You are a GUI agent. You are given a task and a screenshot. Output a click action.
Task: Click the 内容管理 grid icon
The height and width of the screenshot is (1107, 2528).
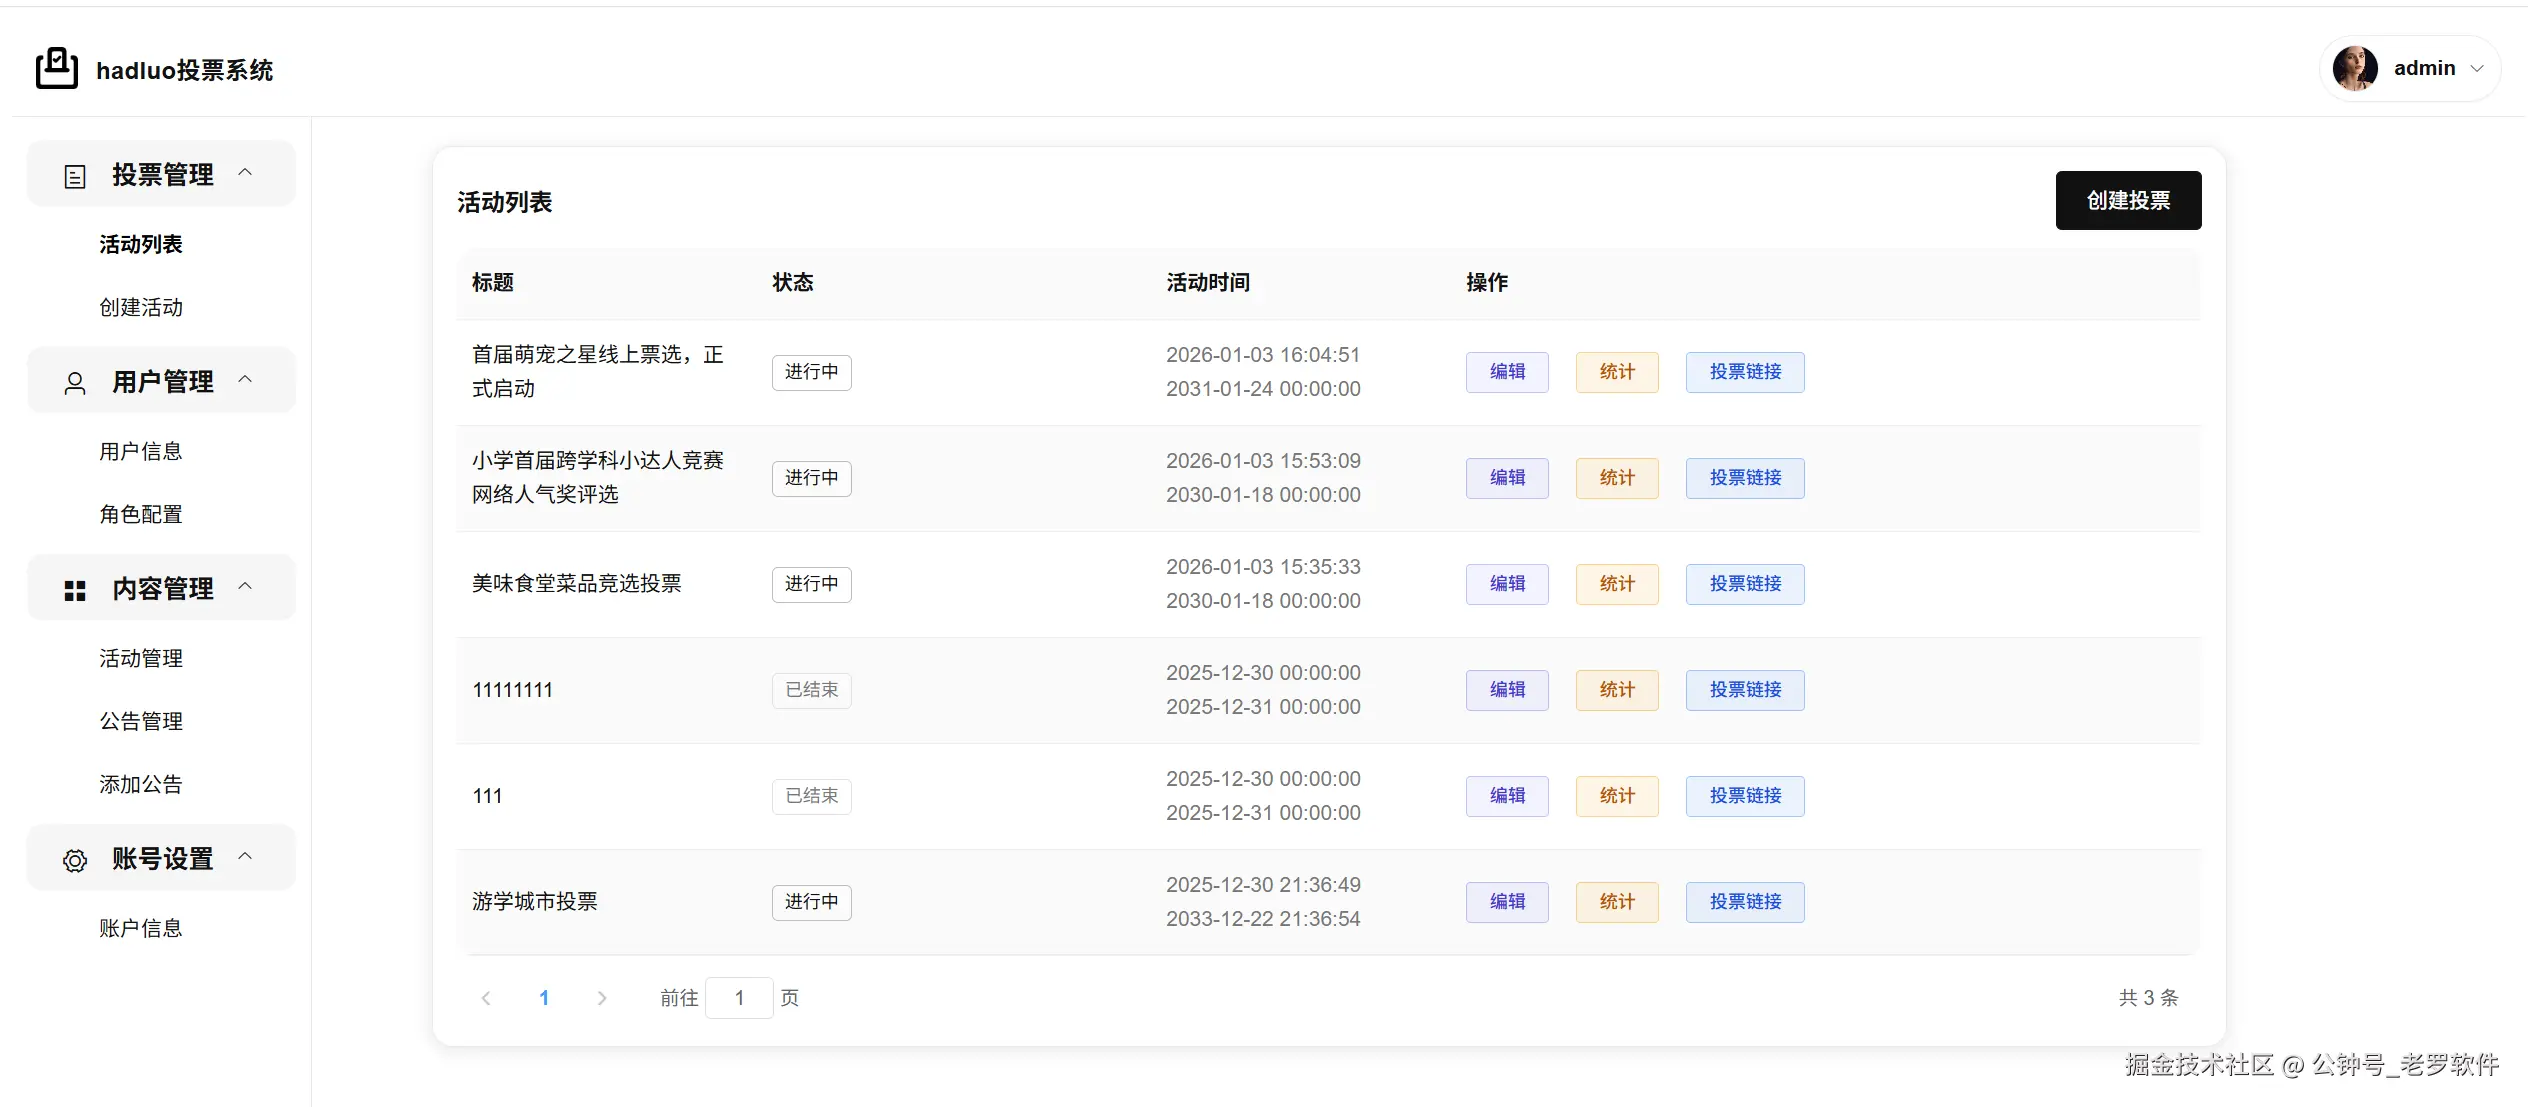(75, 591)
